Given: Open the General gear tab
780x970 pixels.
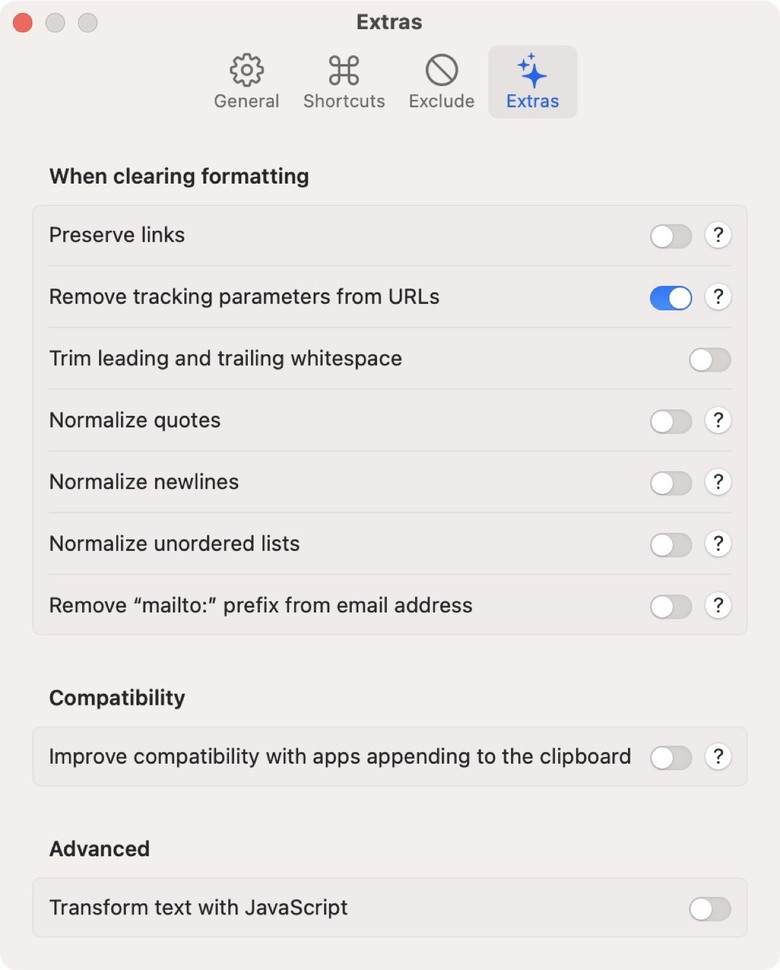Looking at the screenshot, I should (x=246, y=82).
